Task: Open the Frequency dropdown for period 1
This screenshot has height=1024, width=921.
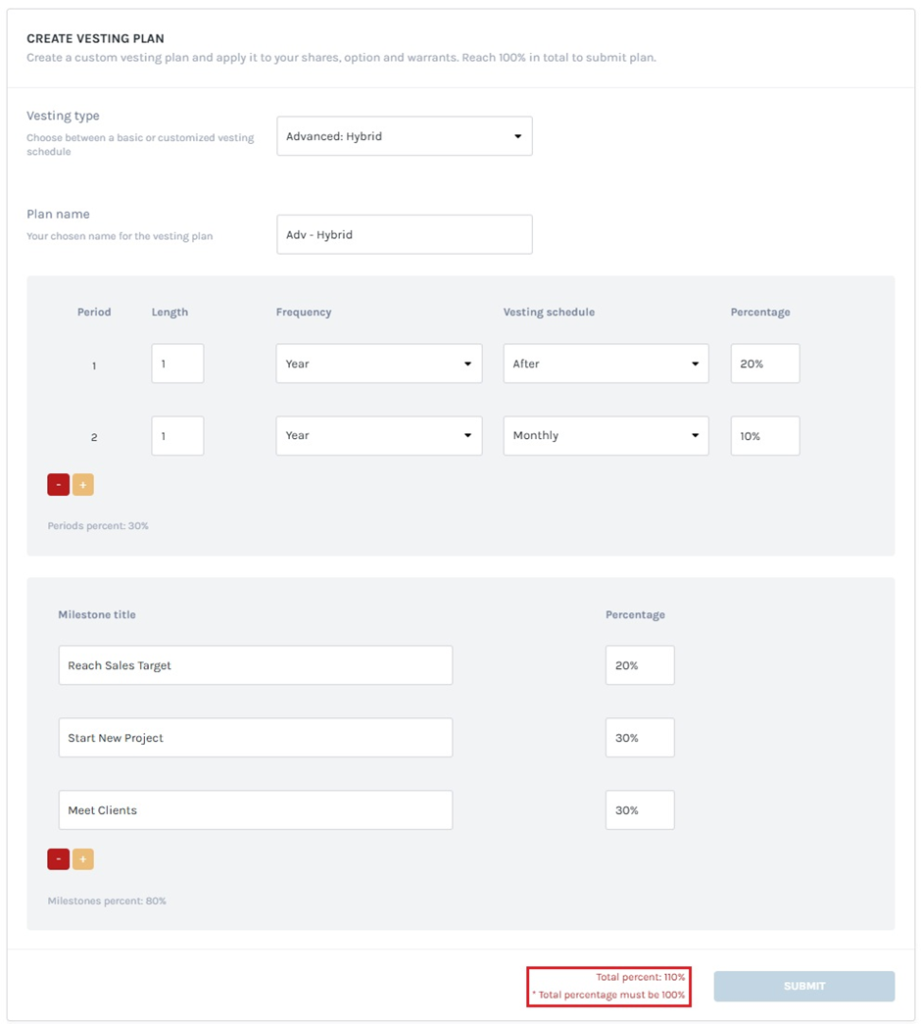Action: click(x=378, y=363)
